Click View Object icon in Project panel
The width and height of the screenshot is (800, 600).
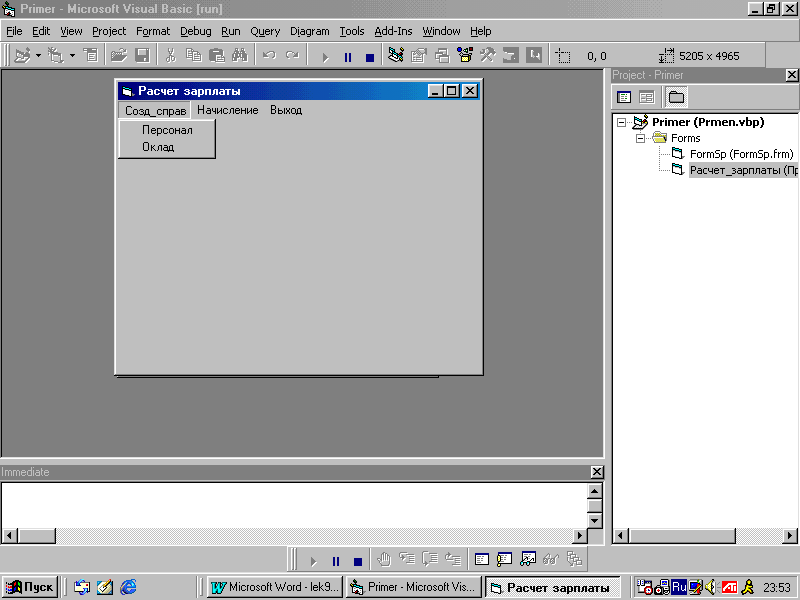pyautogui.click(x=647, y=97)
